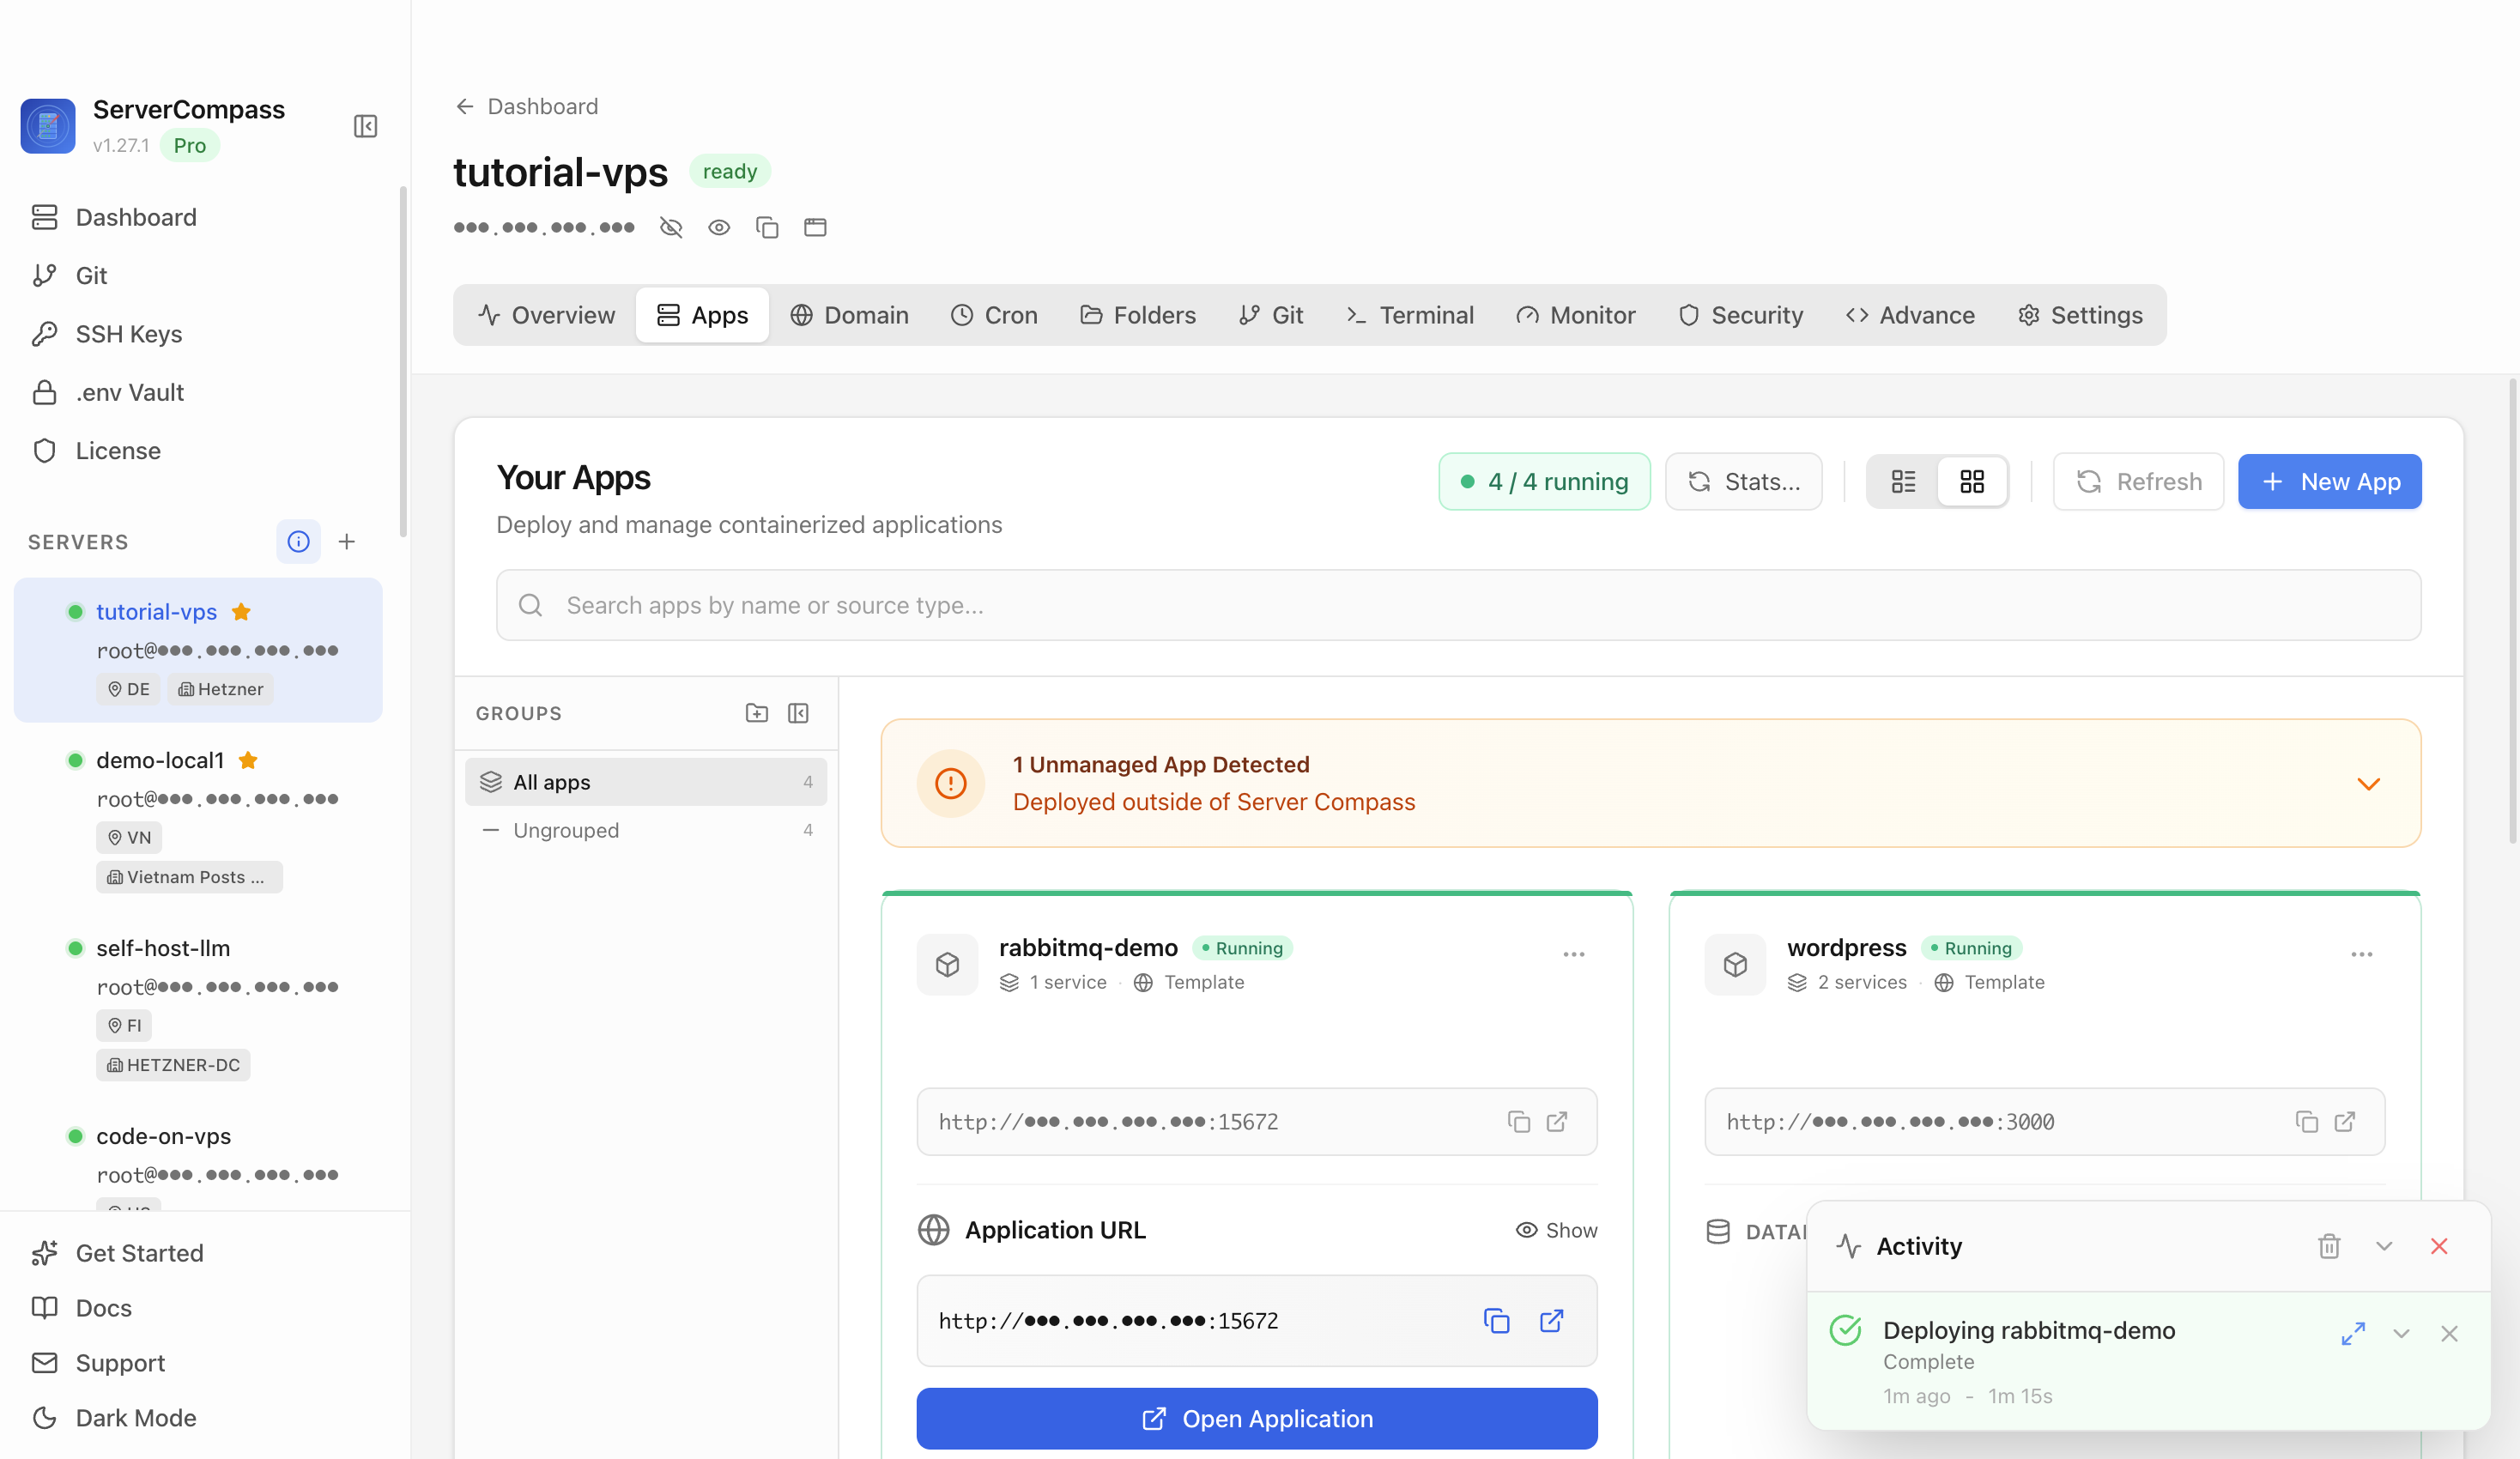Open the window icon beside server IP
Viewport: 2520px width, 1459px height.
pos(815,227)
